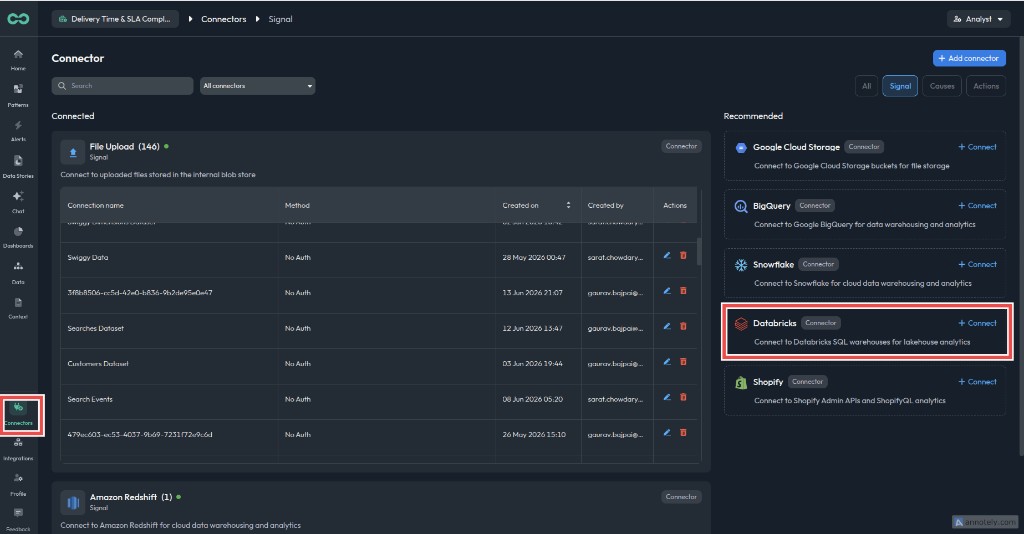Click the app logo in top-left corner
Screen dimensions: 1024x534
18,19
